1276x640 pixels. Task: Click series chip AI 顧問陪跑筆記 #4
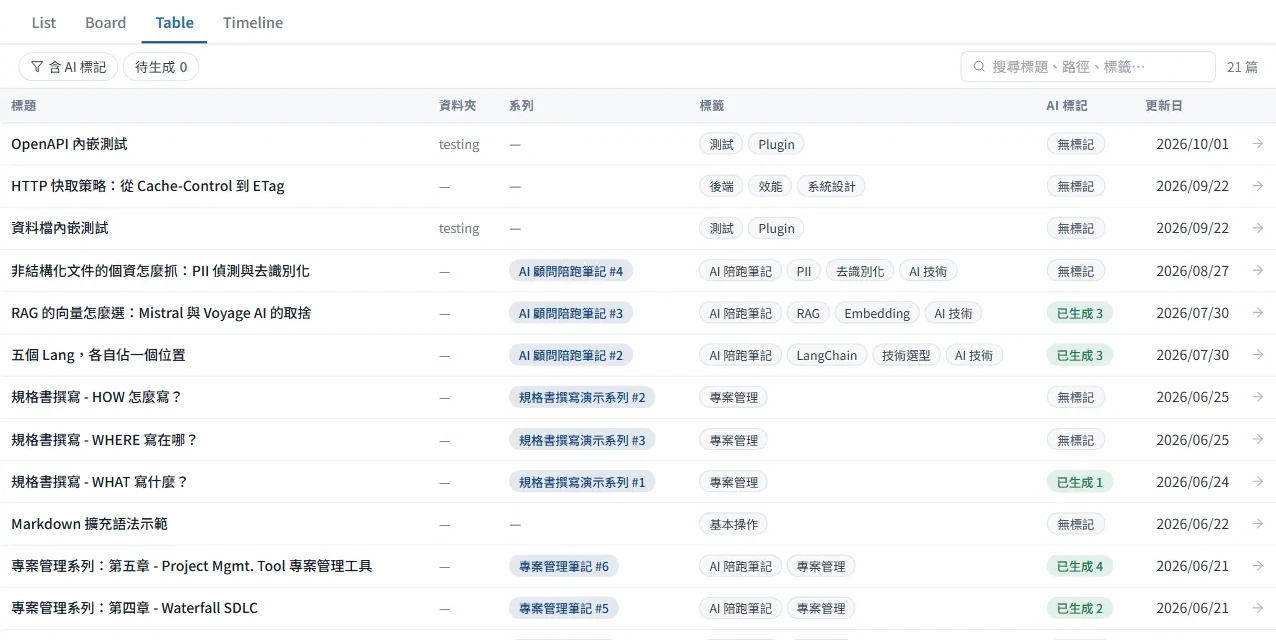[571, 271]
